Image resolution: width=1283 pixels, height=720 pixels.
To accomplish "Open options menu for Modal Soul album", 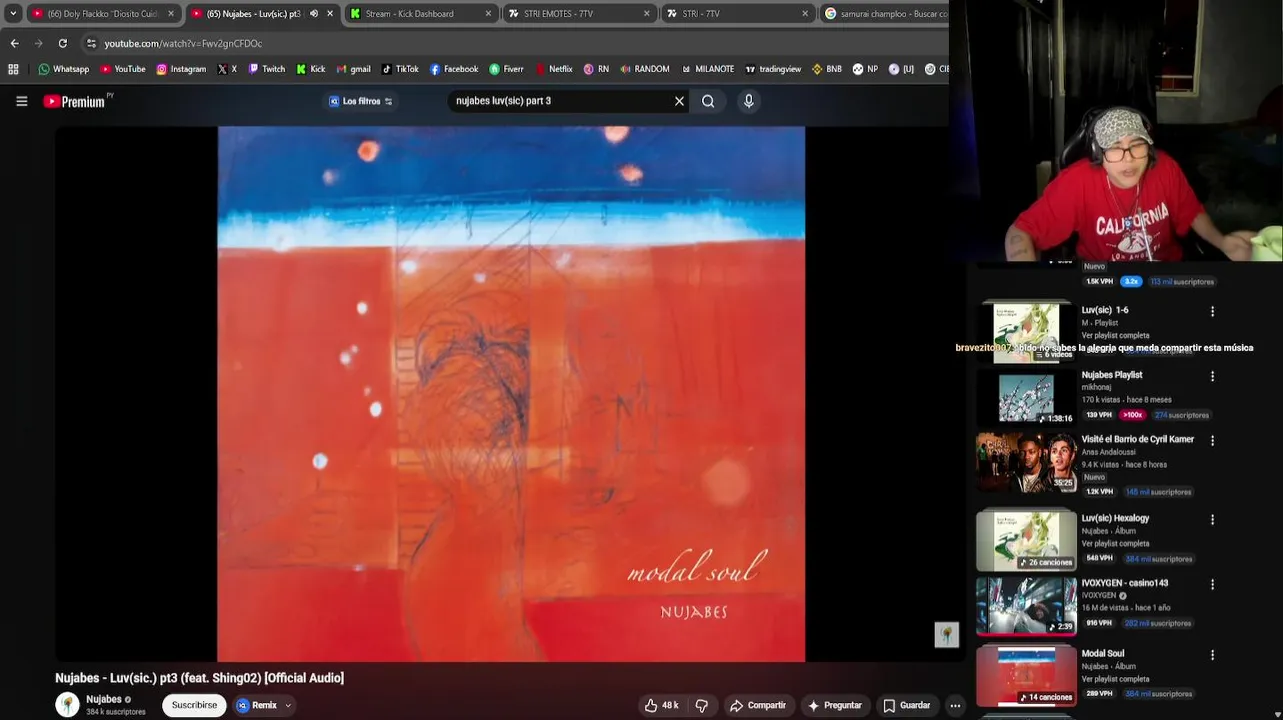I will click(1212, 655).
